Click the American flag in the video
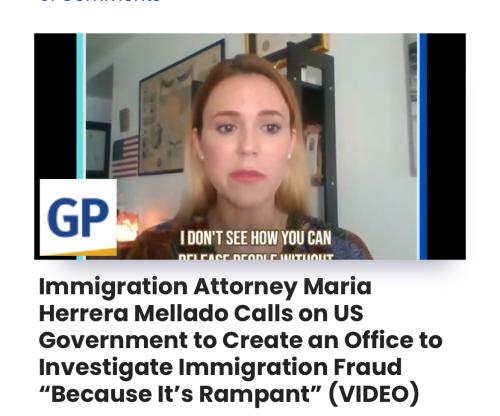The height and width of the screenshot is (416, 500). 125,156
